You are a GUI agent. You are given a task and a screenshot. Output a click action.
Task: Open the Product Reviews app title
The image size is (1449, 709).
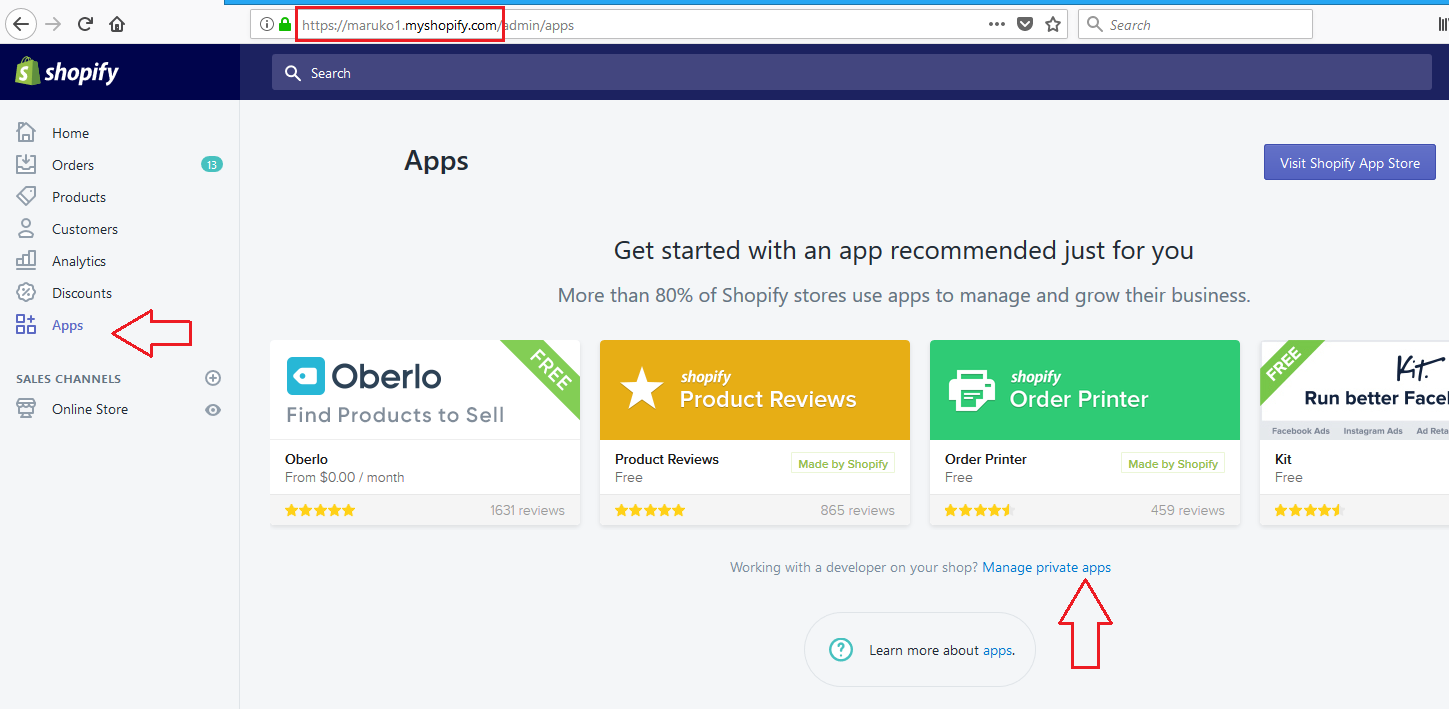click(667, 459)
